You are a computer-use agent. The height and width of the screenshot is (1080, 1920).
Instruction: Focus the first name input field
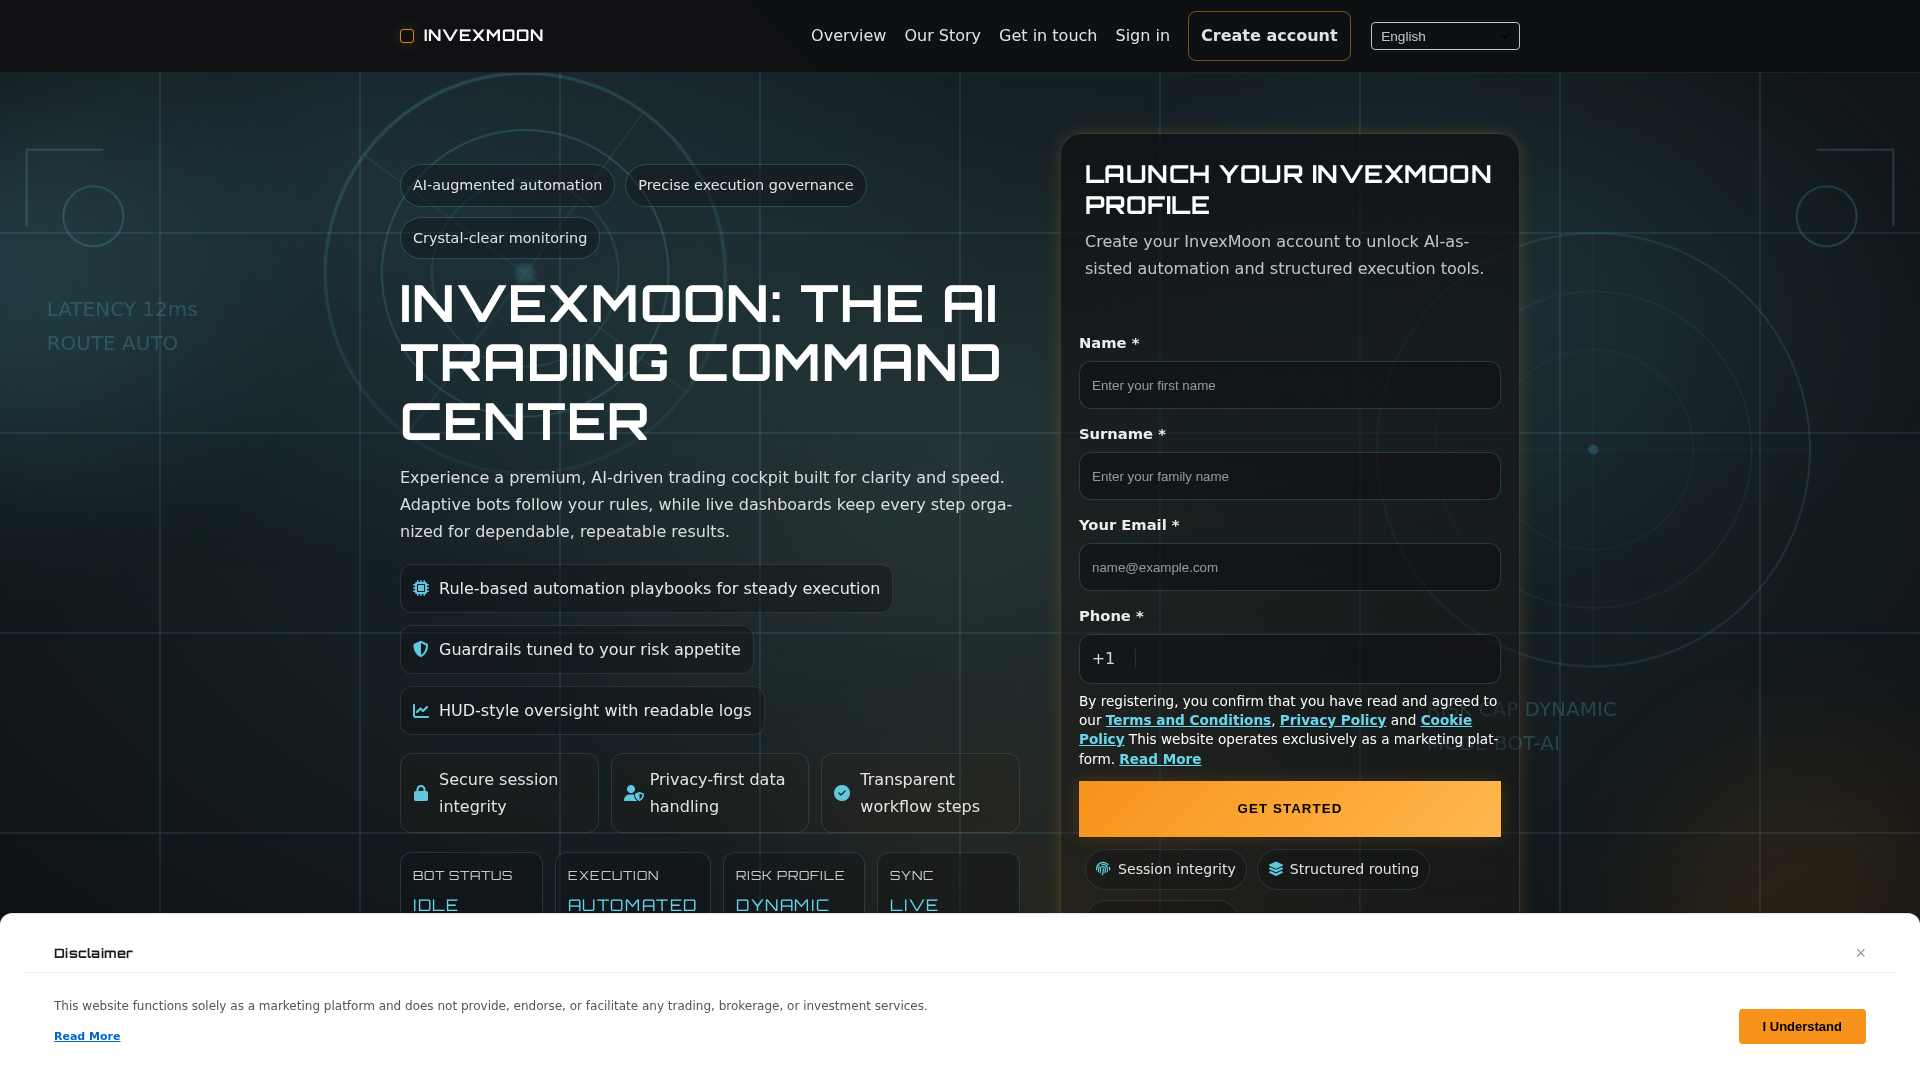point(1289,385)
